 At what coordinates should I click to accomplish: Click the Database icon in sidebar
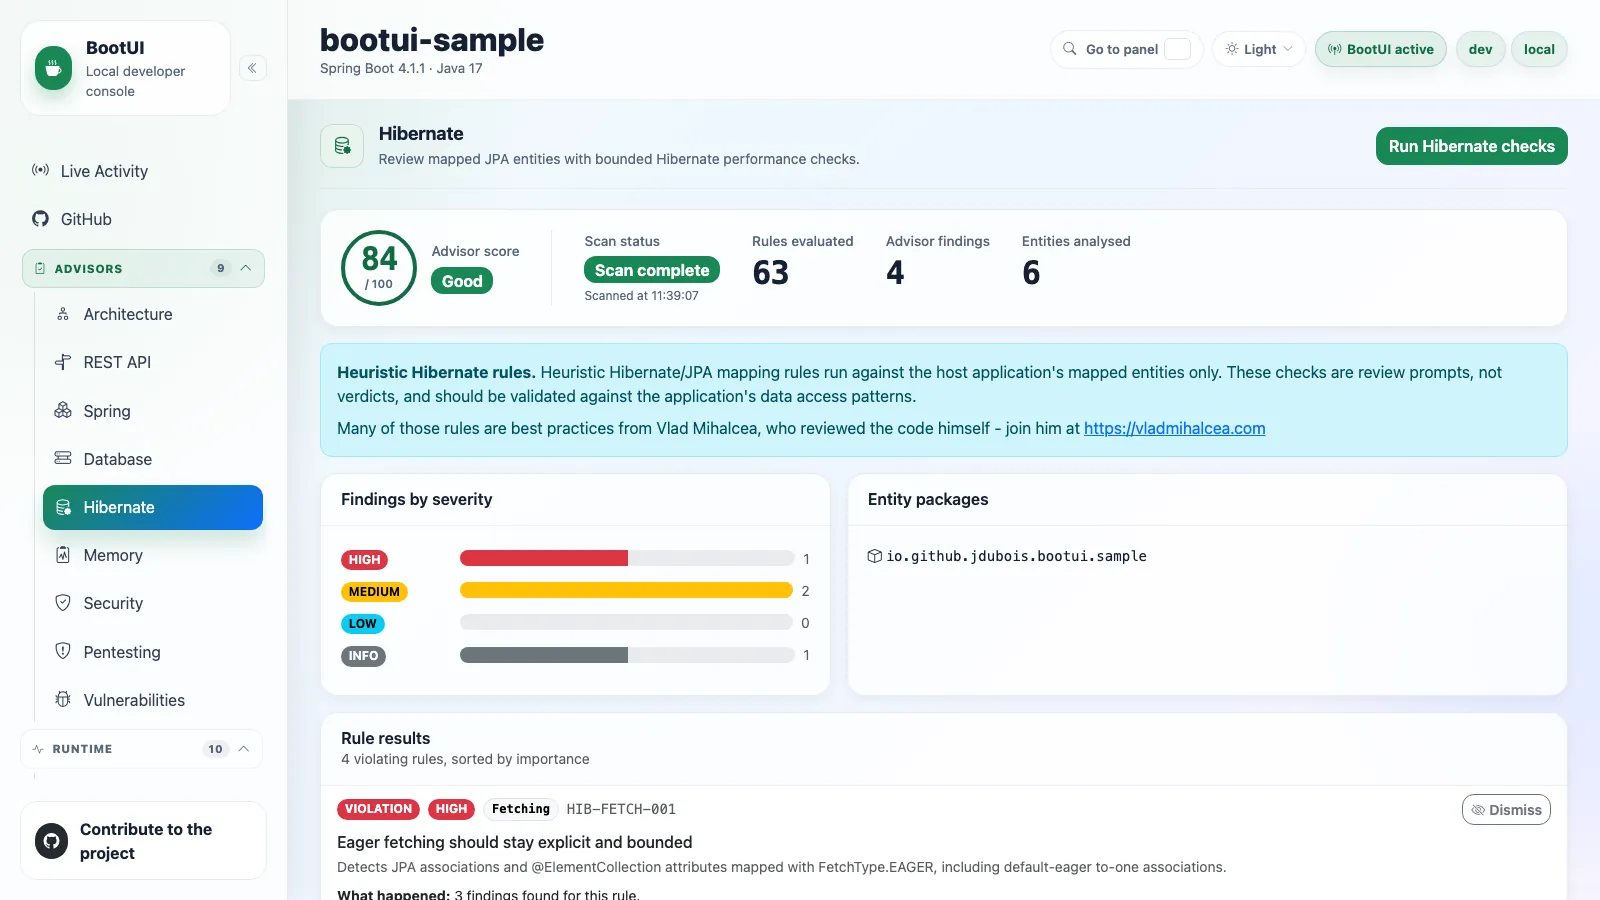pyautogui.click(x=63, y=458)
